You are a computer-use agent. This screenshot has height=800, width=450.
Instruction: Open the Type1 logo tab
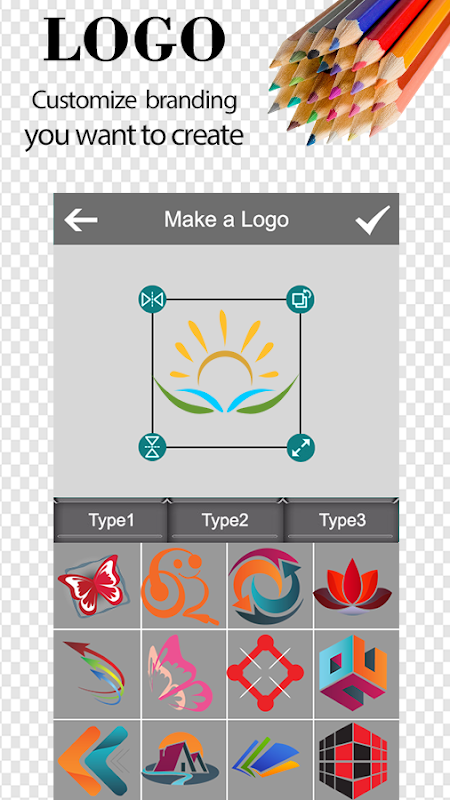pos(111,520)
